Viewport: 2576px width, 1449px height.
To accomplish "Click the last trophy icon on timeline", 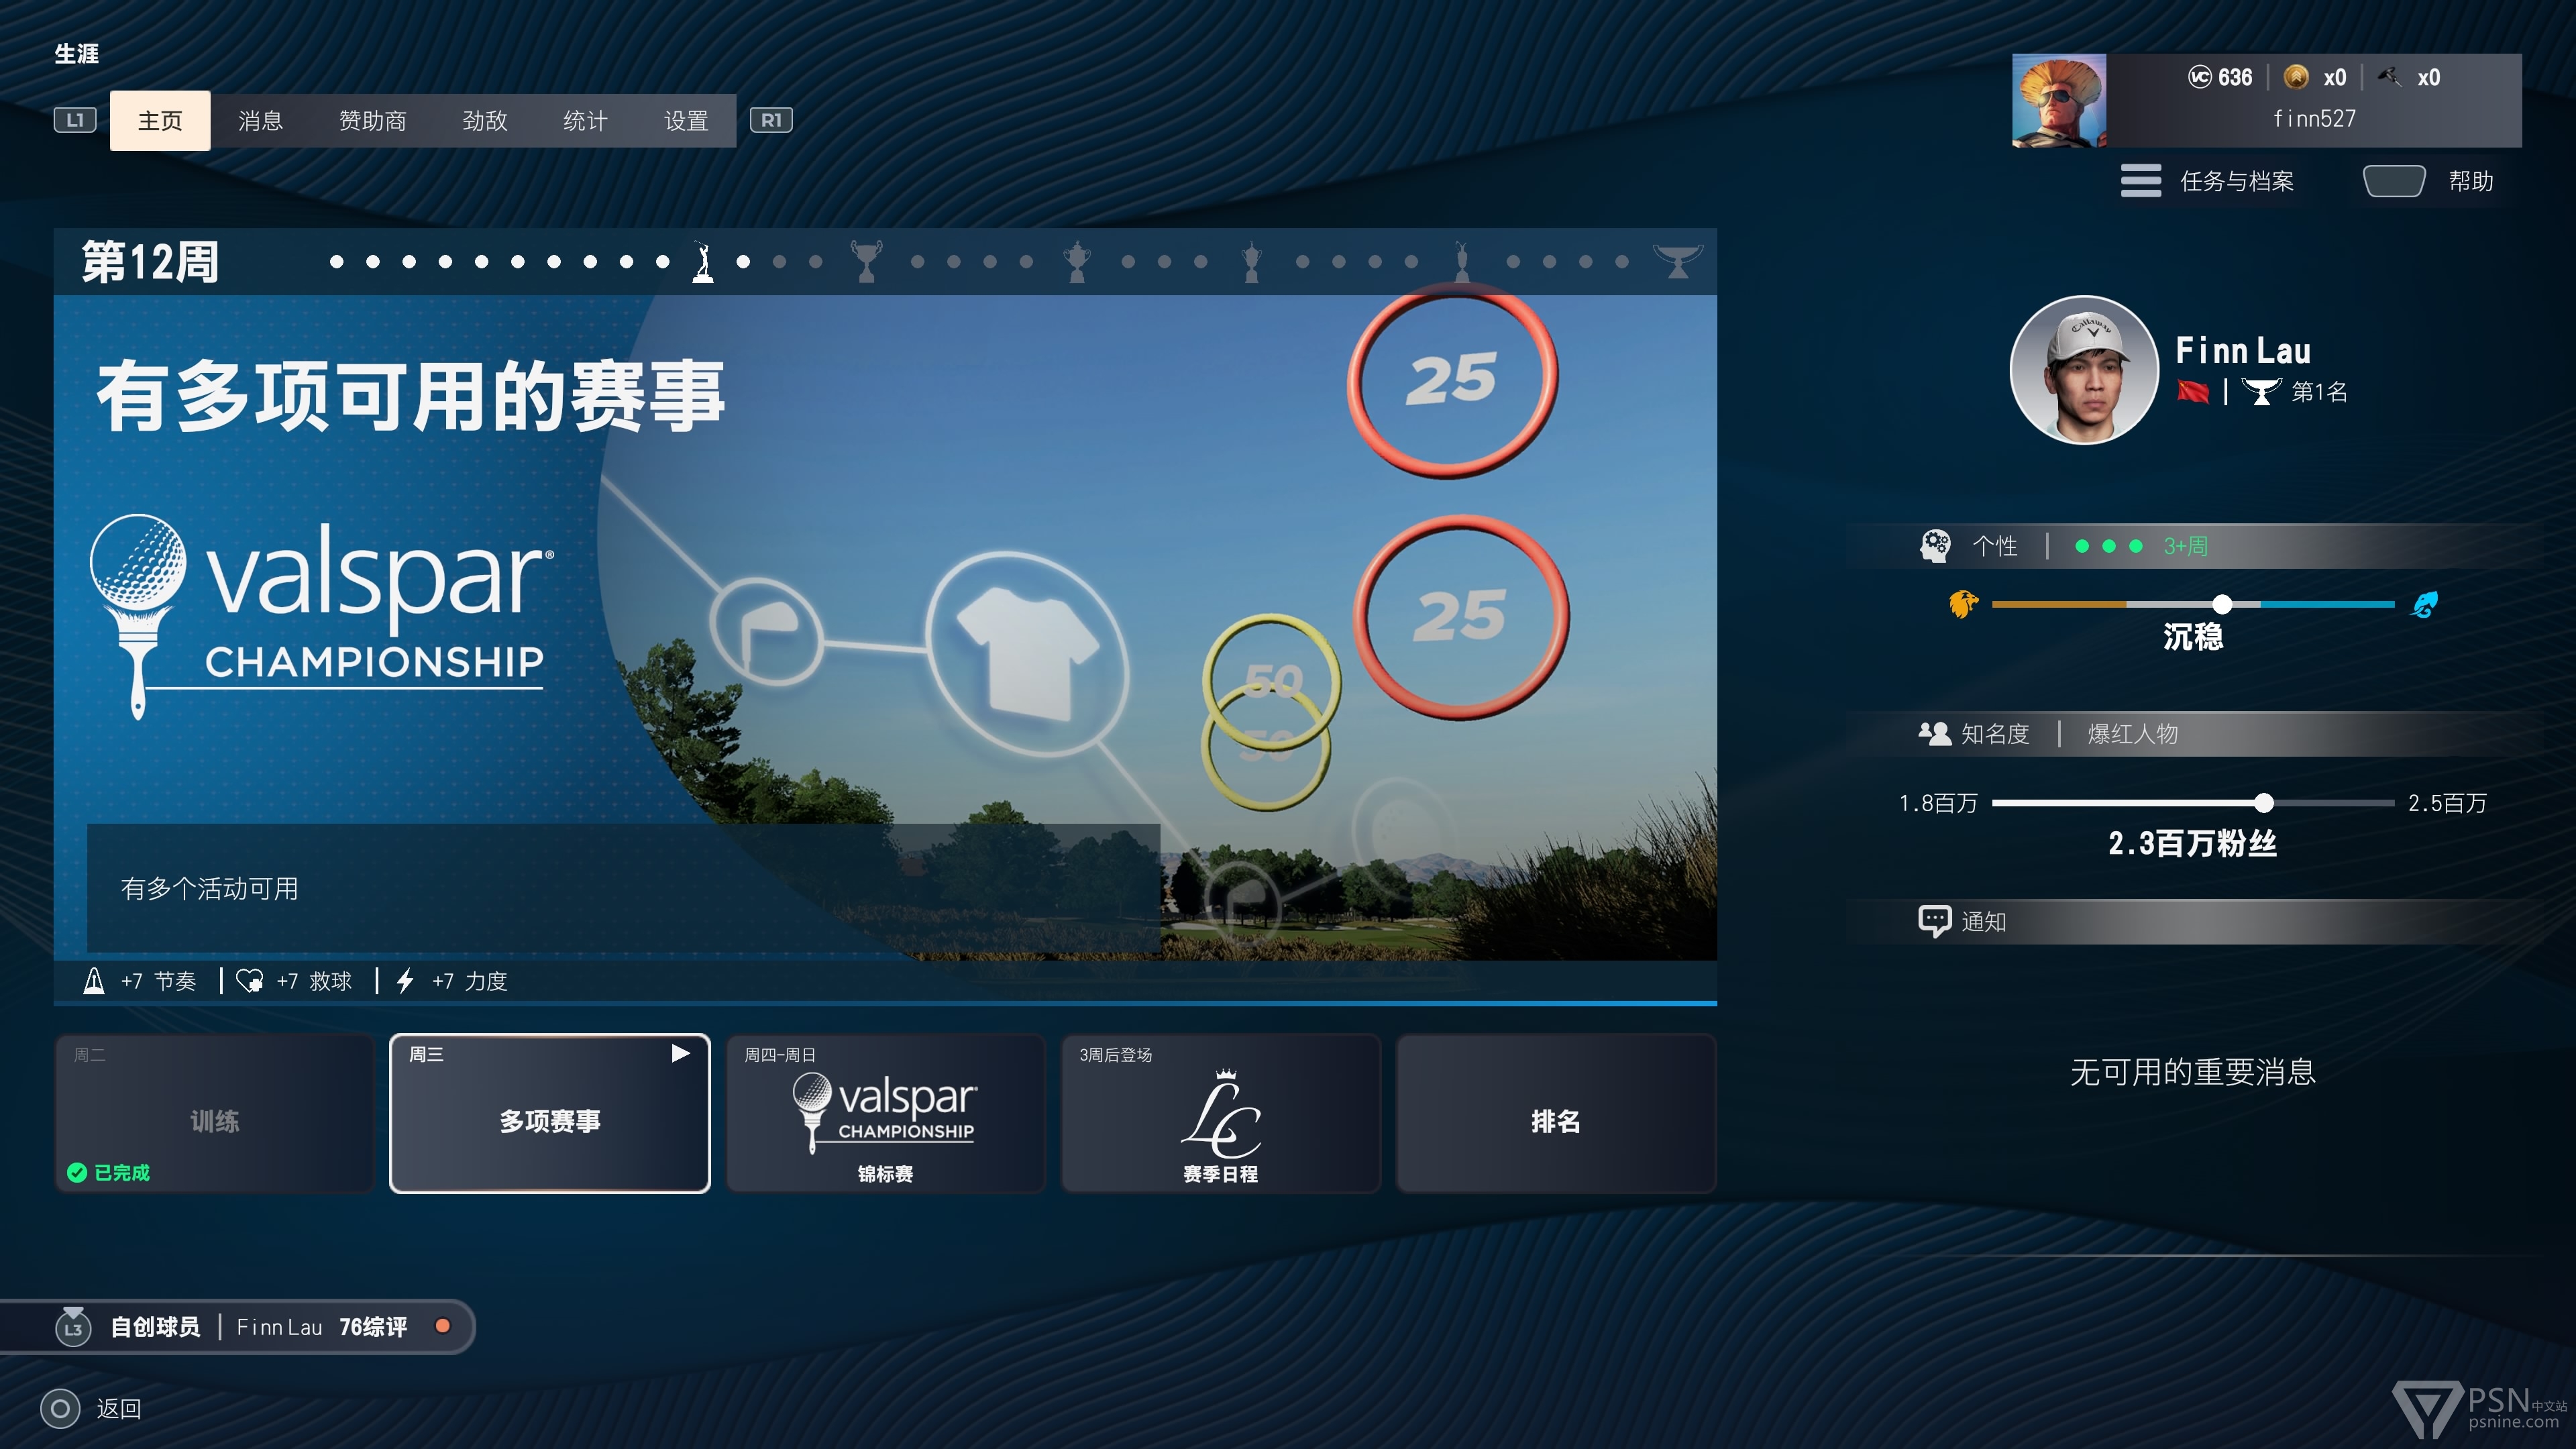I will 1677,261.
